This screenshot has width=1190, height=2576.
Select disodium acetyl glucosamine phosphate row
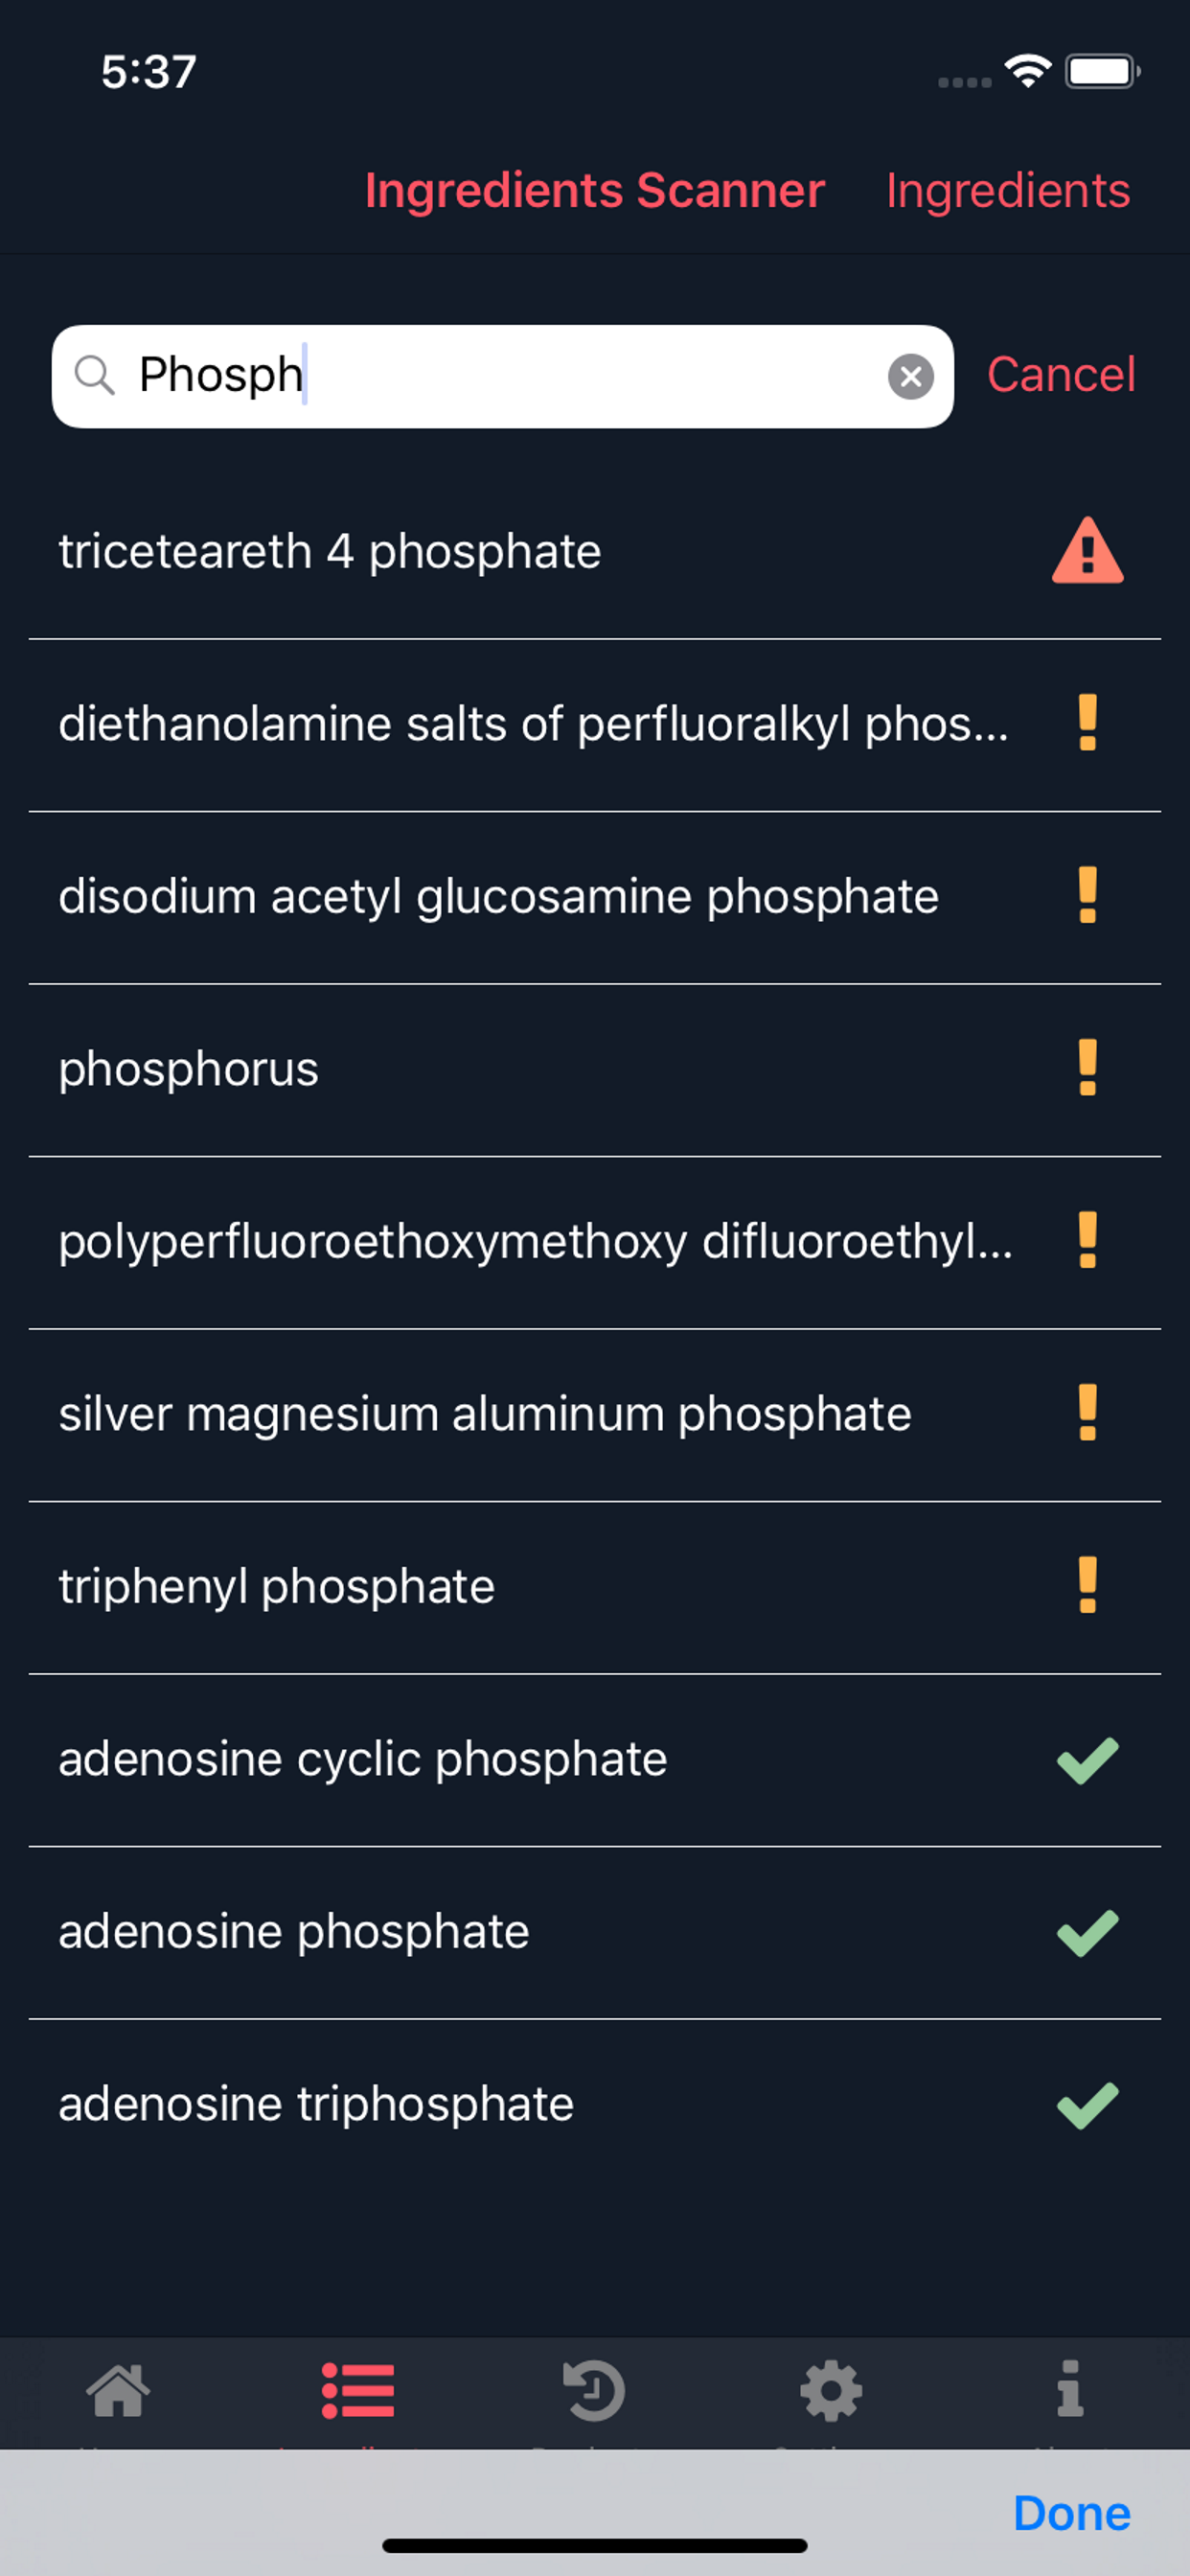click(x=595, y=897)
